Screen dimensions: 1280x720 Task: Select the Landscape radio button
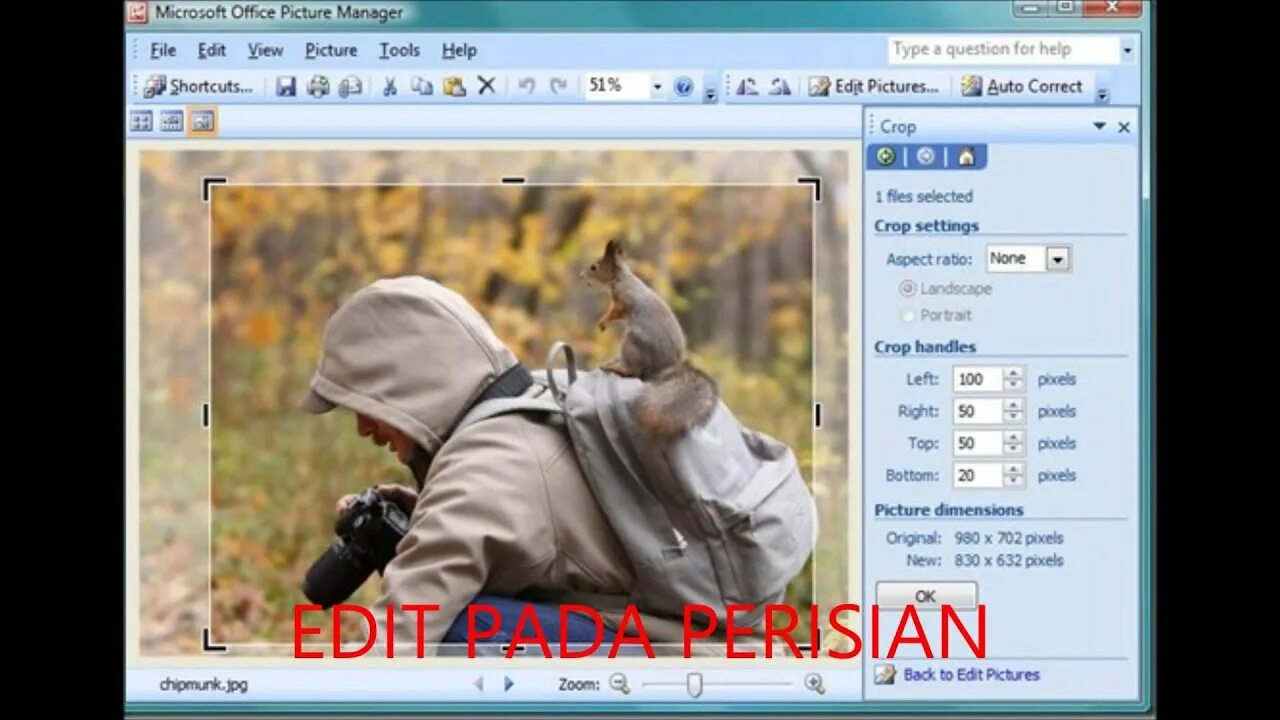click(x=908, y=288)
